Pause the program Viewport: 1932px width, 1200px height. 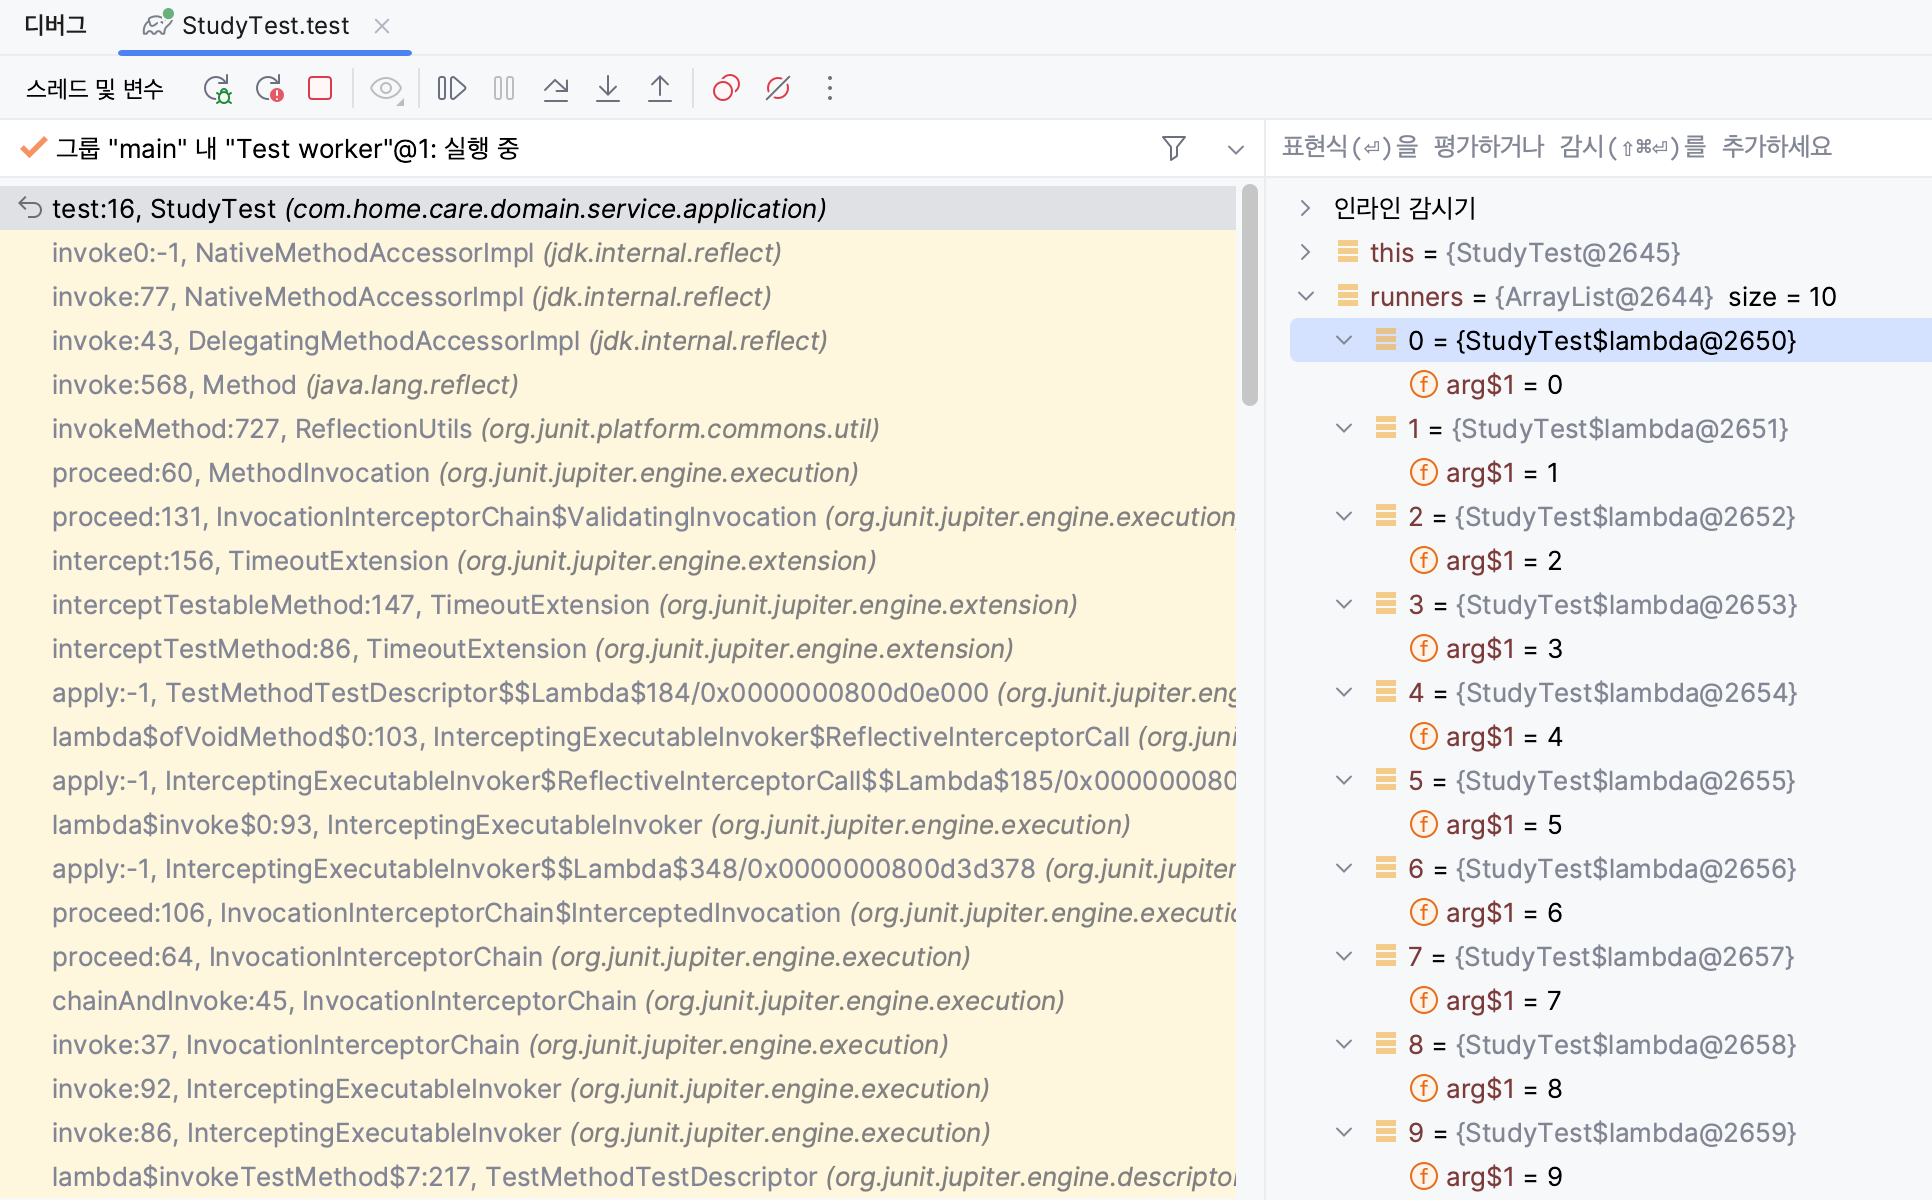[504, 89]
